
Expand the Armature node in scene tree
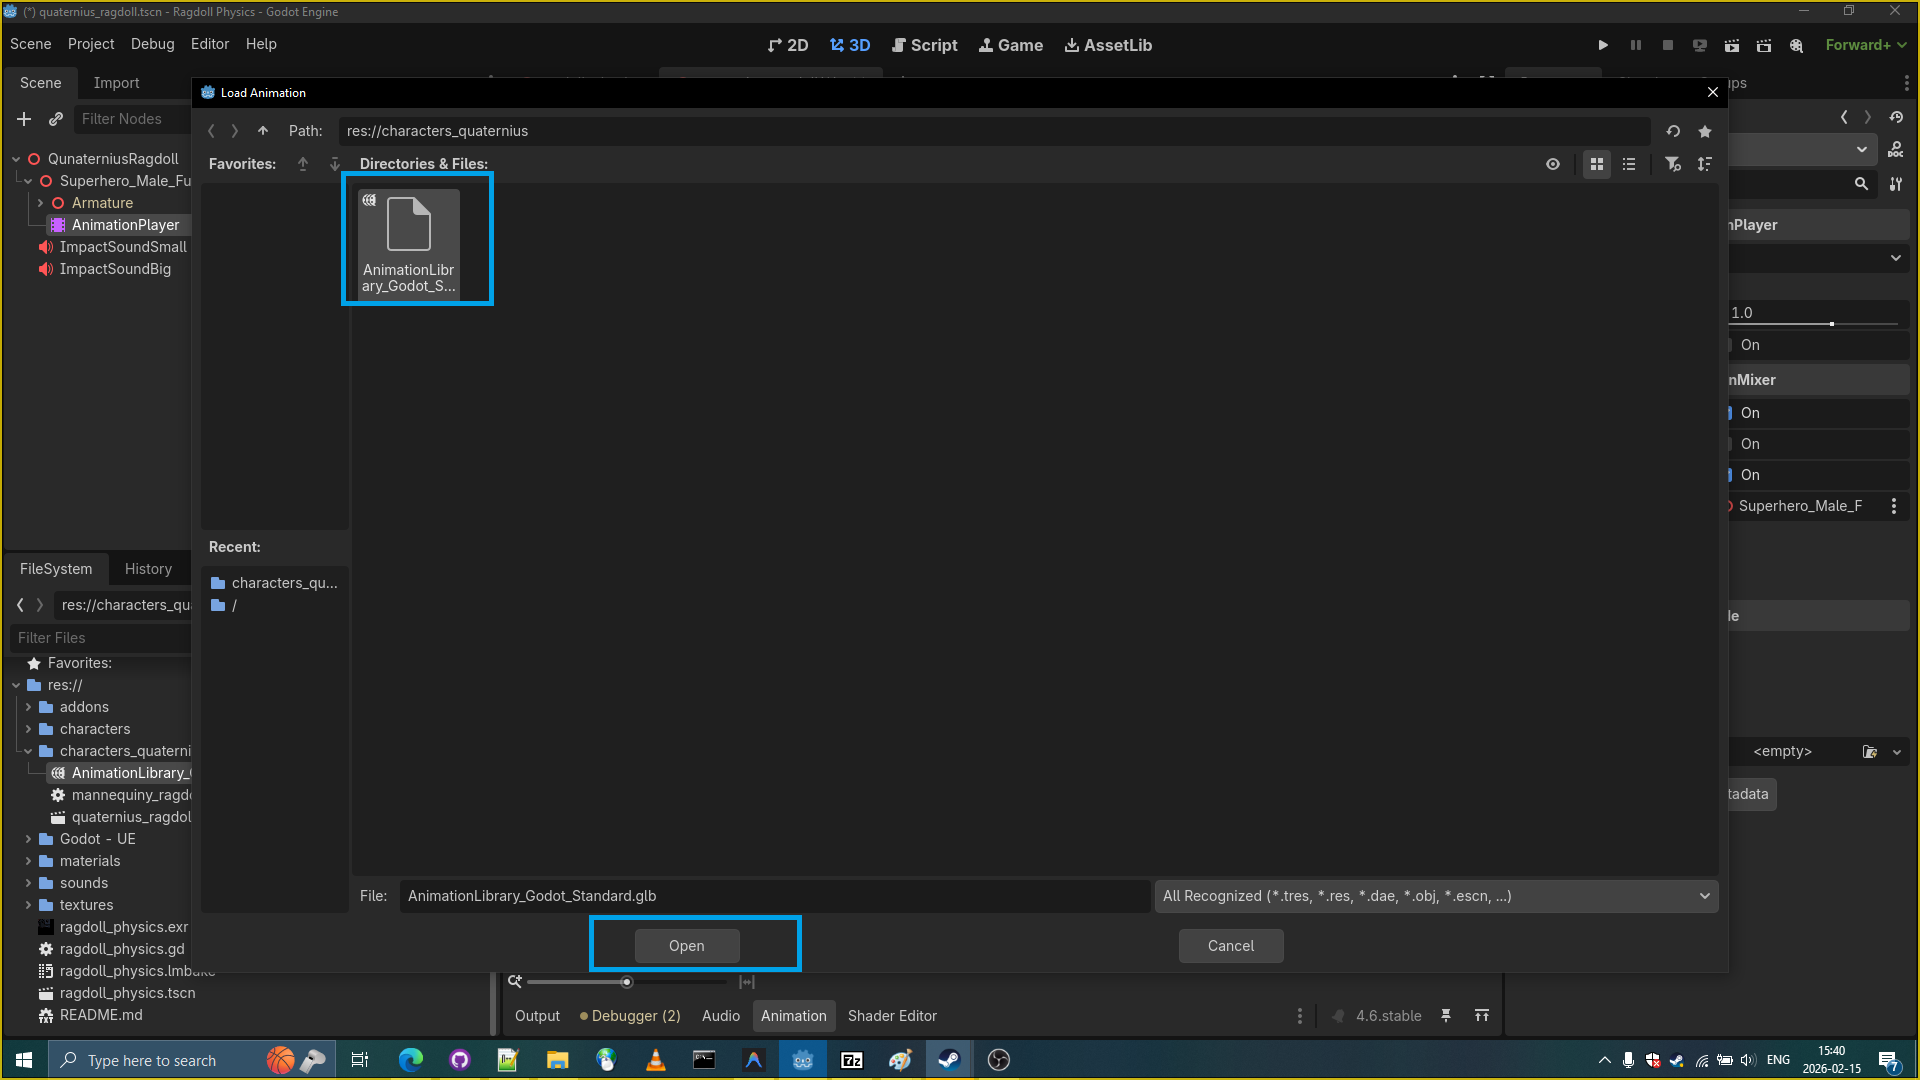40,203
